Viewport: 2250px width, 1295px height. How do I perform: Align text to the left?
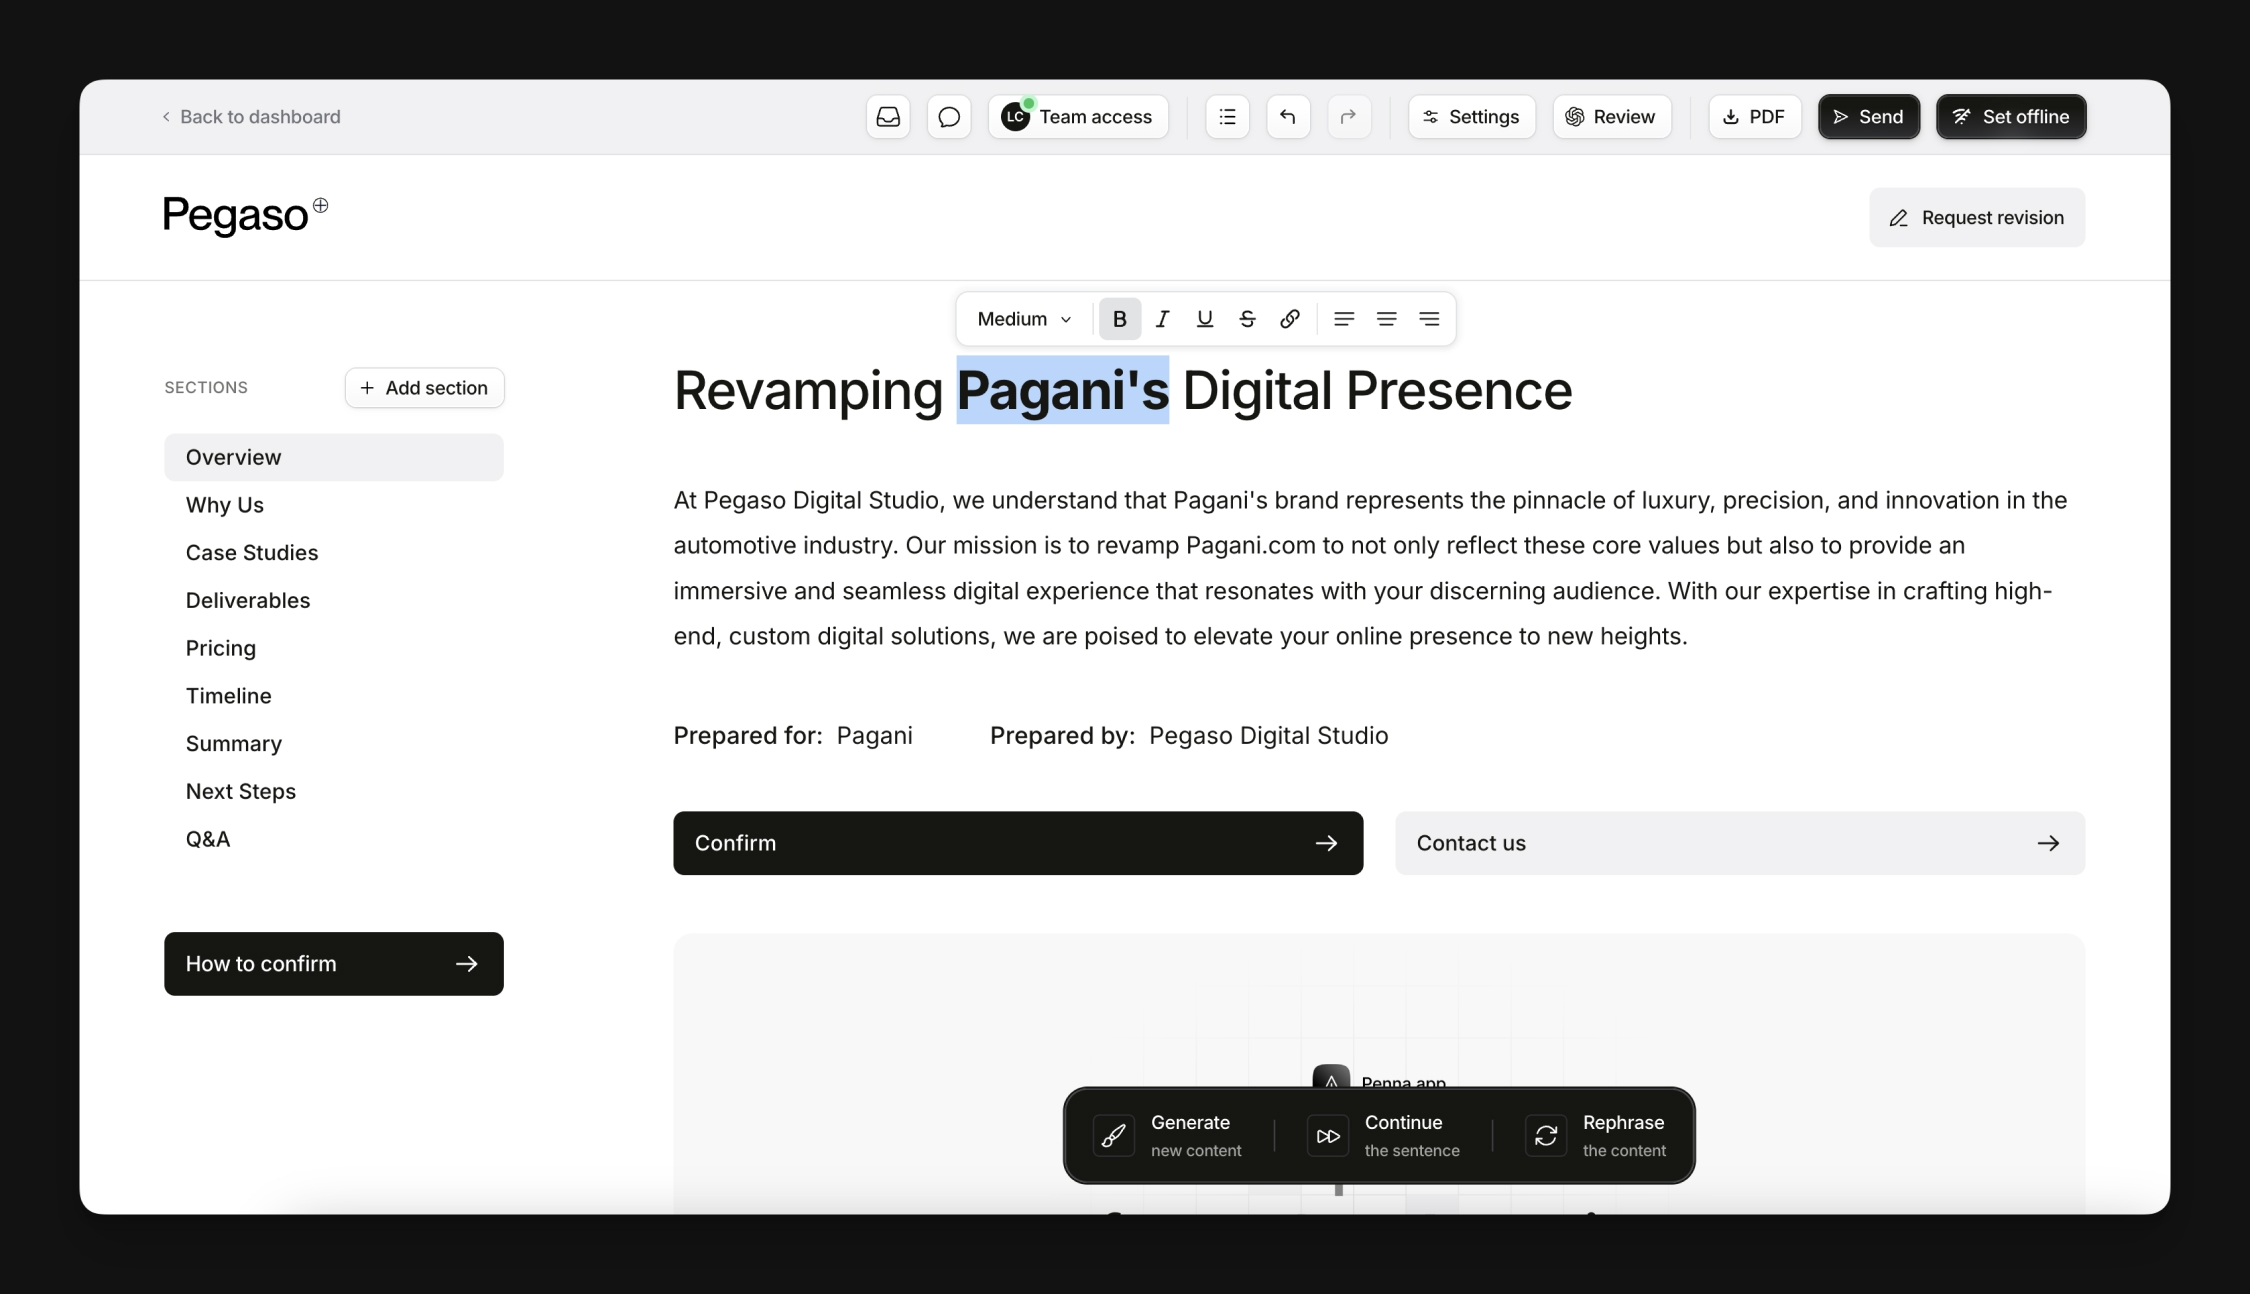[x=1344, y=319]
